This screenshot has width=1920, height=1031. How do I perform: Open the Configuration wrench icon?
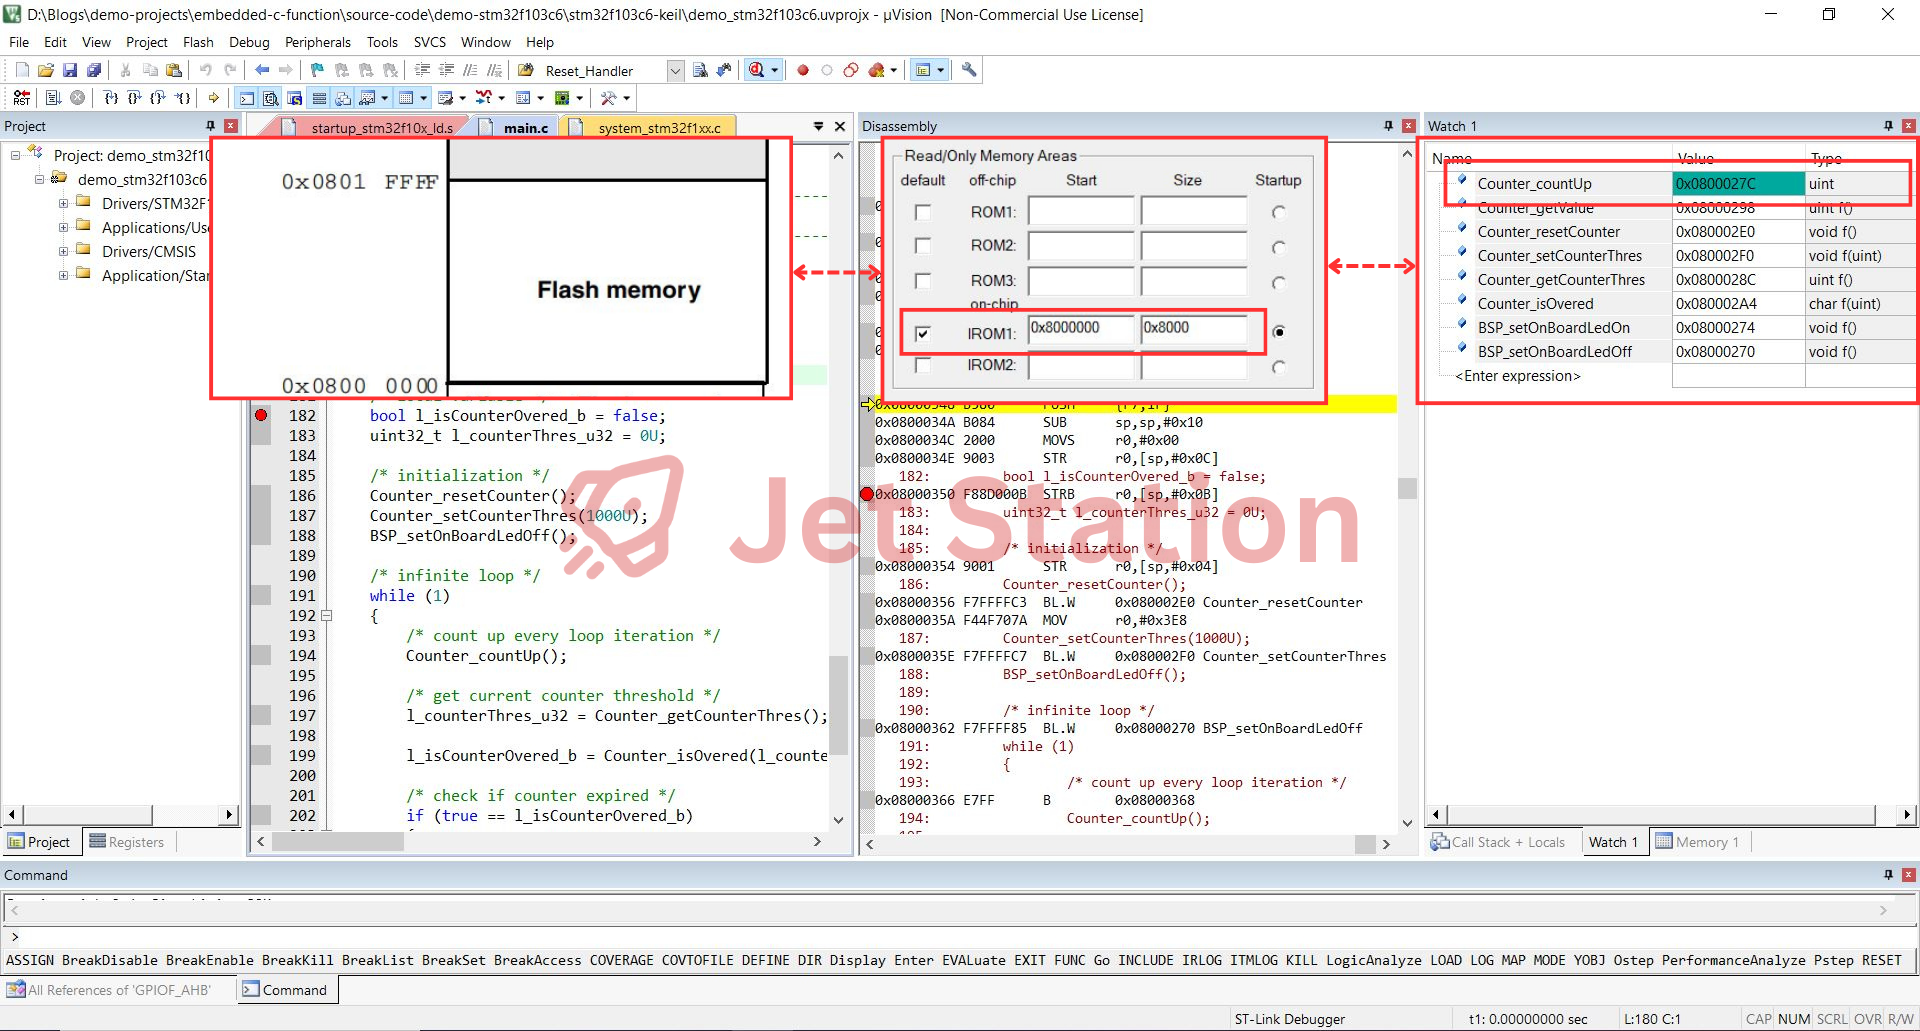click(x=968, y=70)
